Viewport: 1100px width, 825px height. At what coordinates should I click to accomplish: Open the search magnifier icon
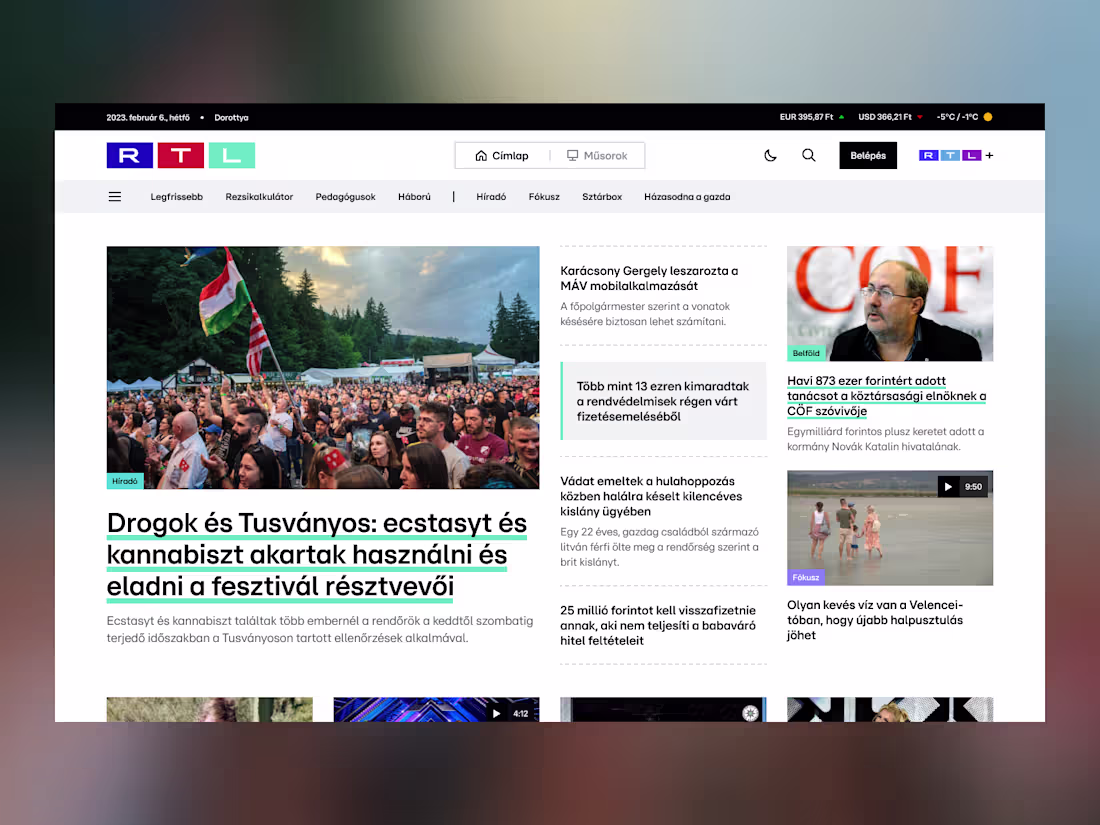point(809,156)
